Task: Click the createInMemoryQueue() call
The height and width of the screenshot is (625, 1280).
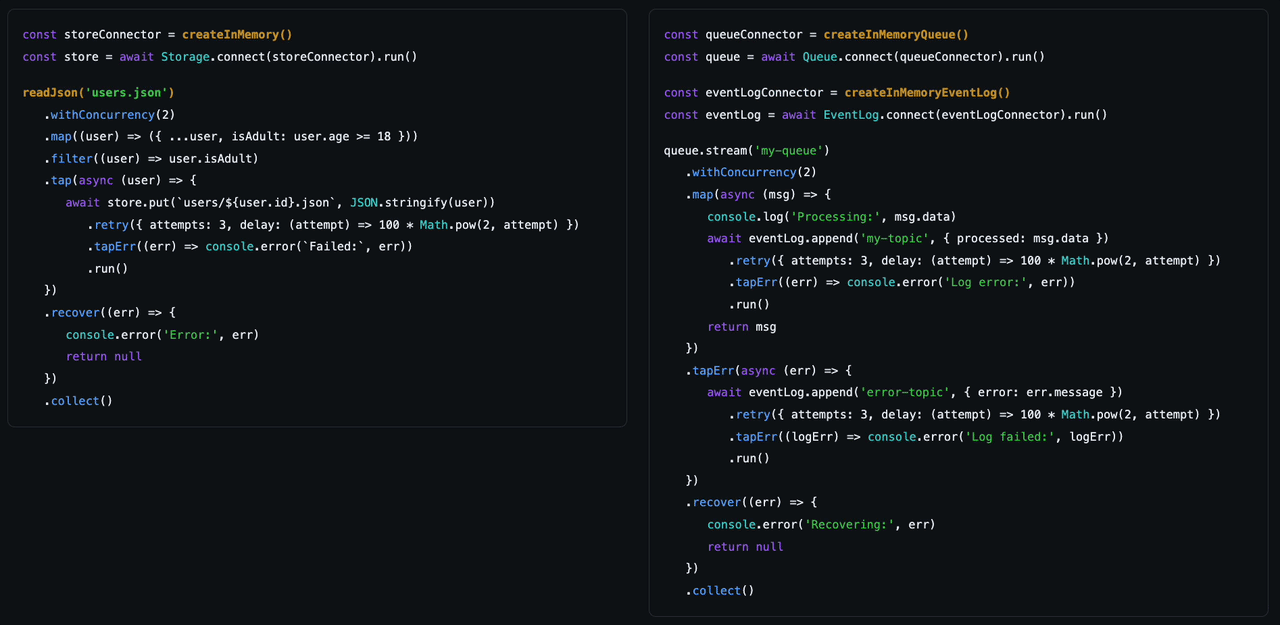Action: click(896, 35)
